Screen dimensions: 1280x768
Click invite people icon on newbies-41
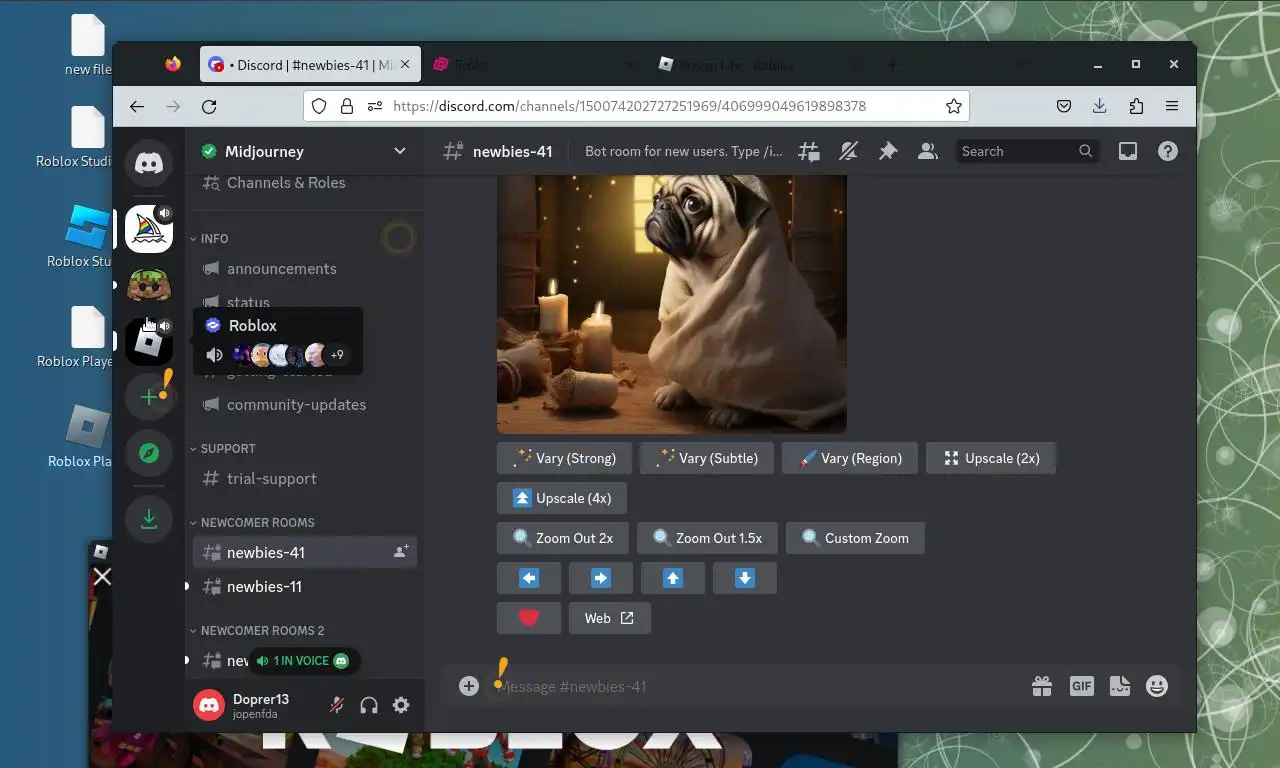[x=401, y=552]
